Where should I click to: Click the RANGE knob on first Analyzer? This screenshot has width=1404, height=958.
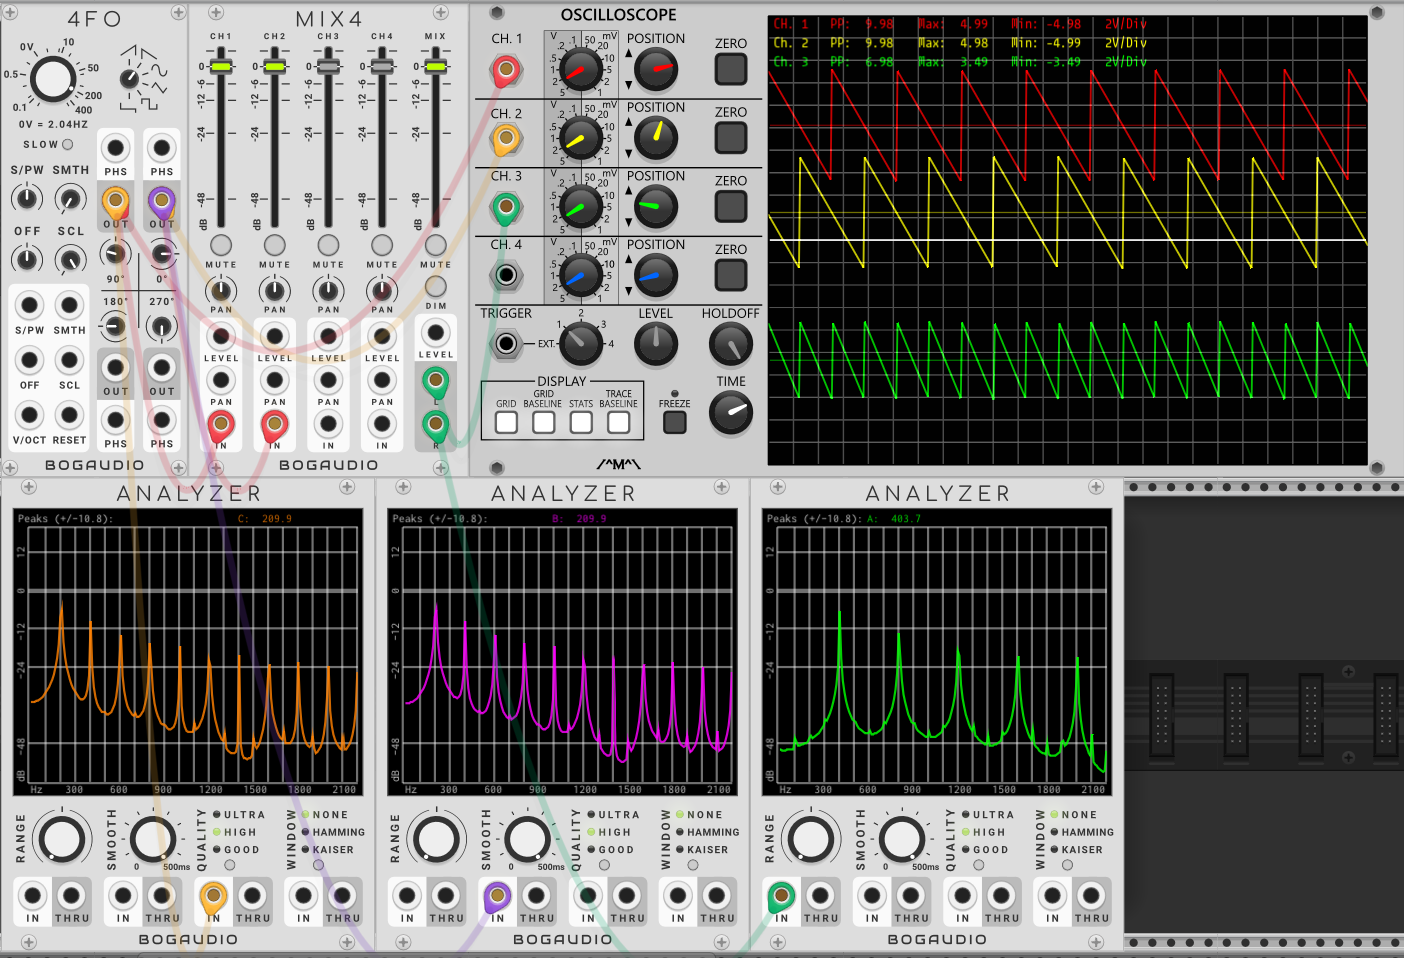[x=62, y=839]
